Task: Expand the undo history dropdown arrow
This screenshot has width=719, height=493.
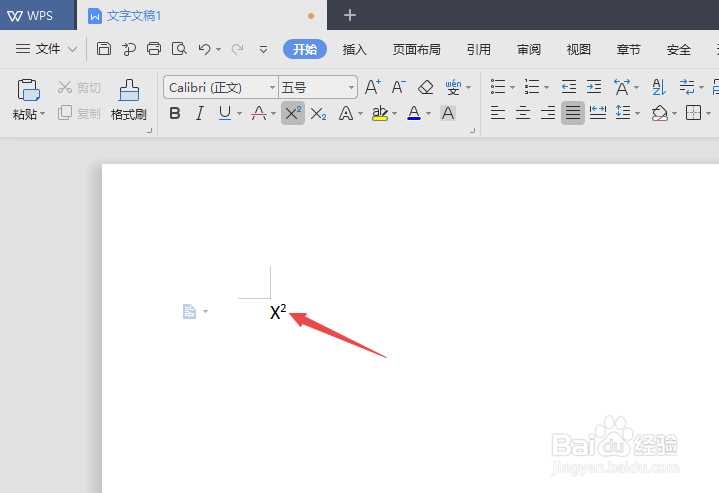Action: click(x=219, y=49)
